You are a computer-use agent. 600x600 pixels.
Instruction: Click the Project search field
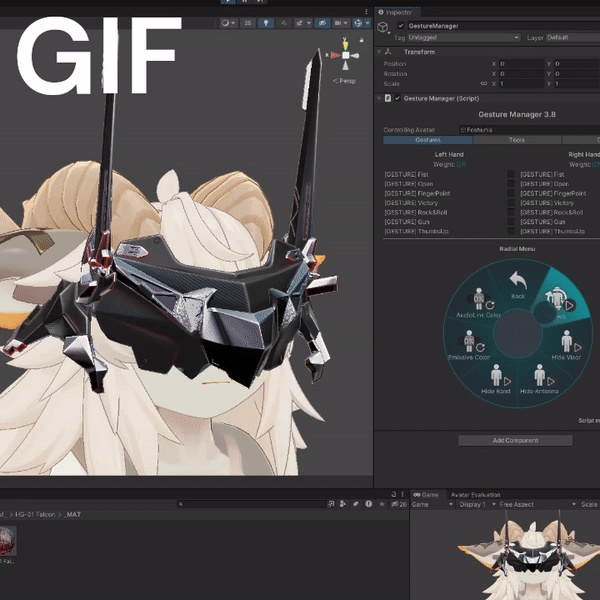(251, 504)
